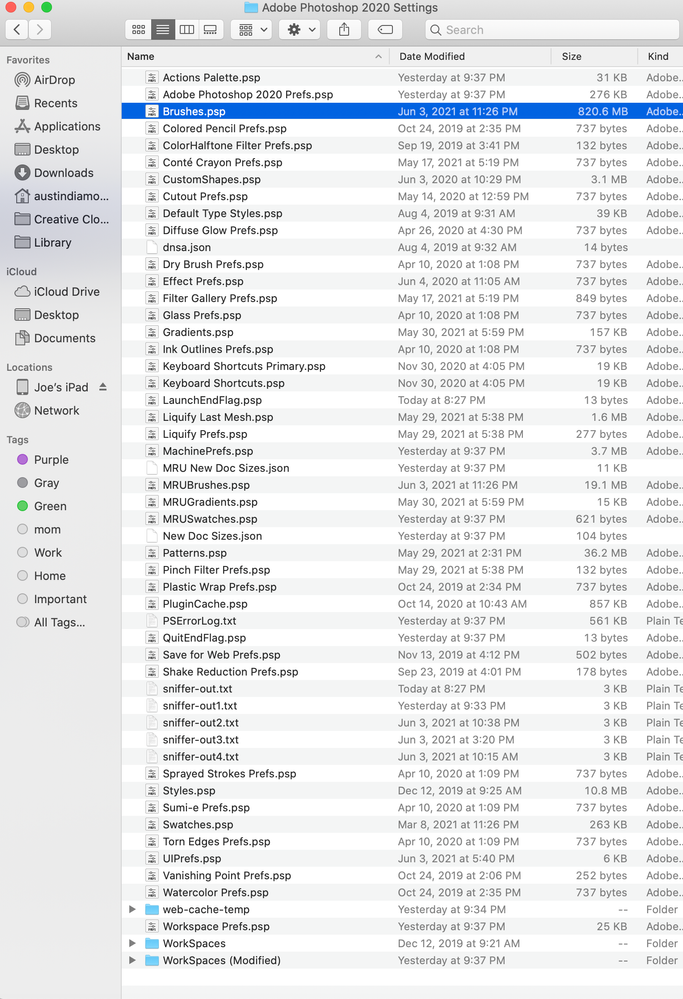Filter by the Gray tag
Screen dimensions: 683x999
click(x=46, y=483)
